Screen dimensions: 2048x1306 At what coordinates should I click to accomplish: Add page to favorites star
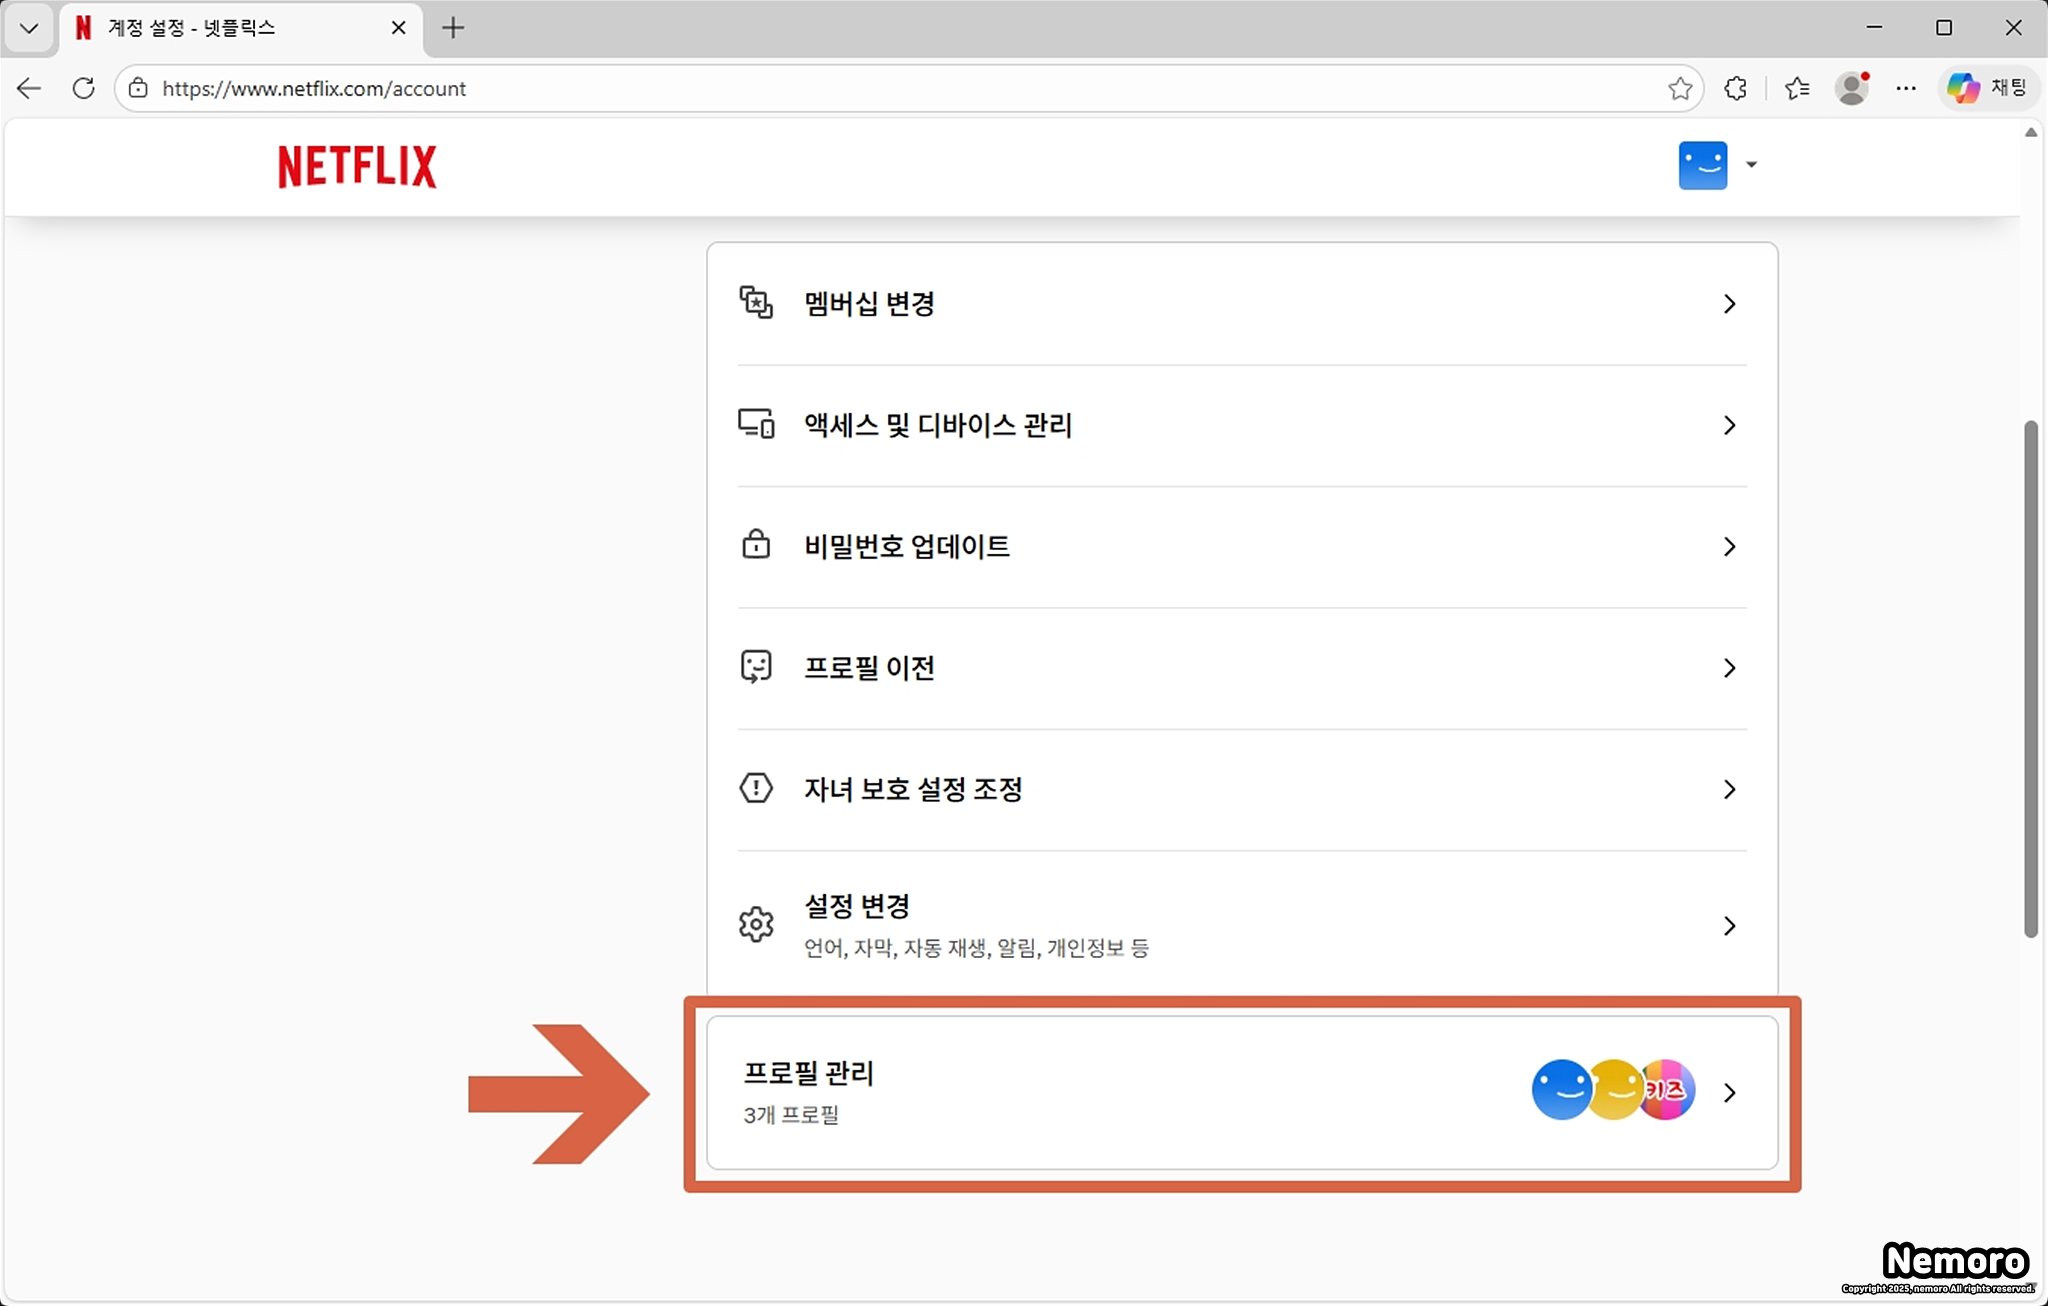(1680, 88)
